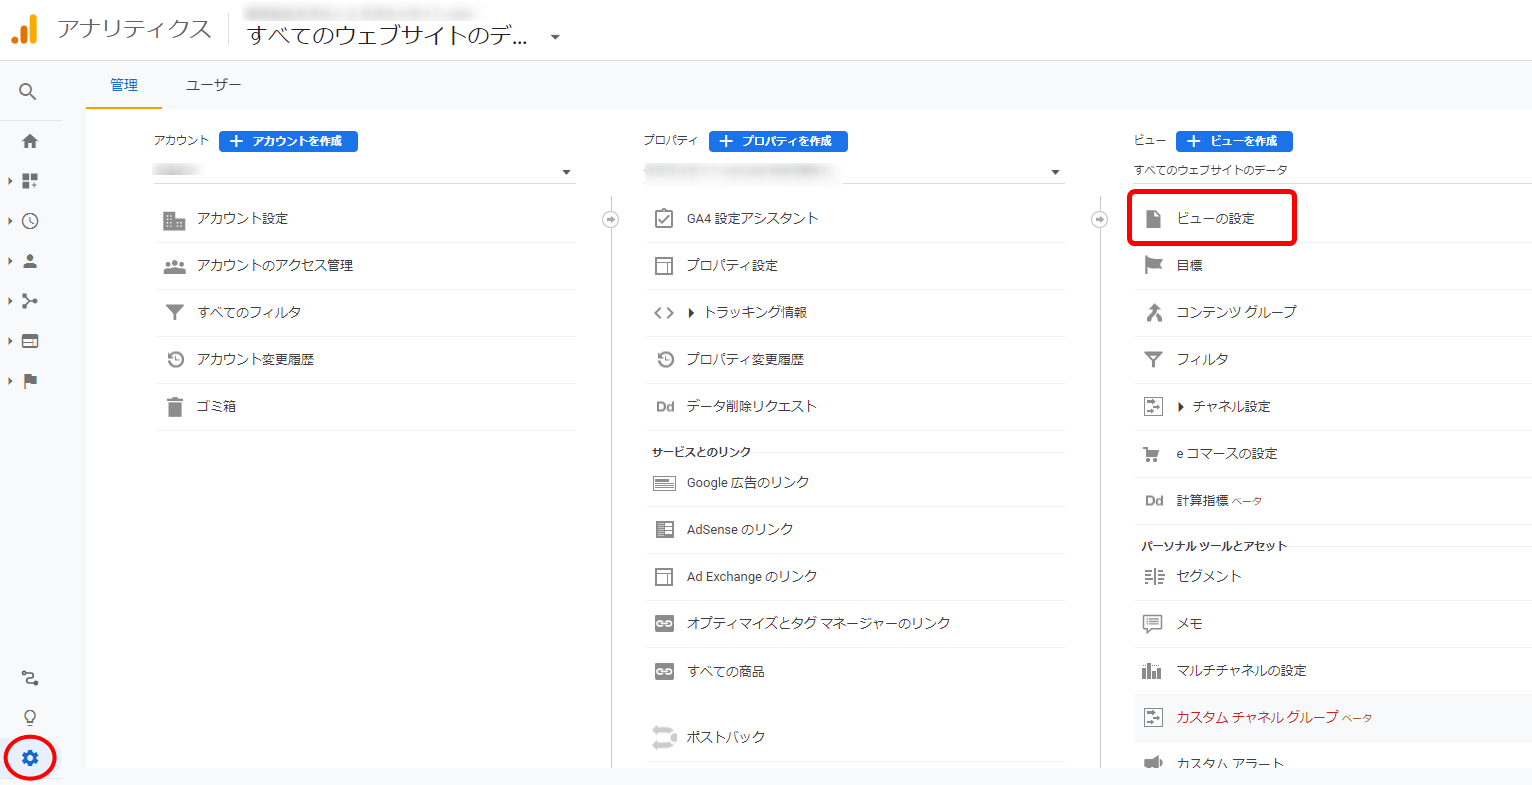Open Realtime clock icon in sidebar

coord(30,221)
